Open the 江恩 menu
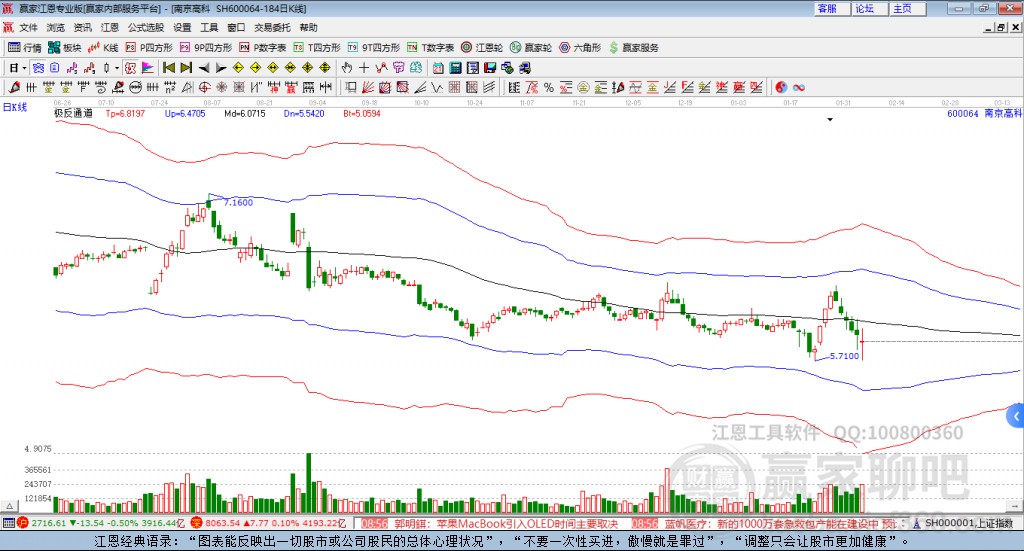Screen dimensions: 1024x551 (x=109, y=27)
